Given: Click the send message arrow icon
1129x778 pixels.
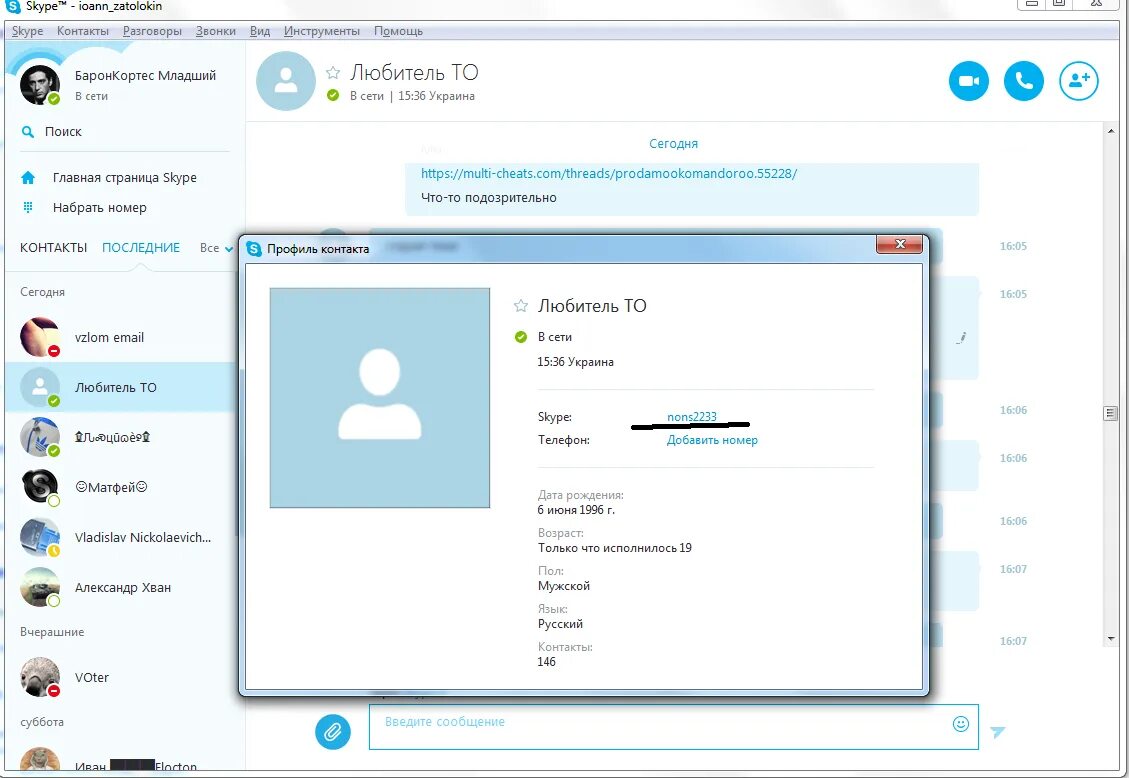Looking at the screenshot, I should pyautogui.click(x=997, y=732).
